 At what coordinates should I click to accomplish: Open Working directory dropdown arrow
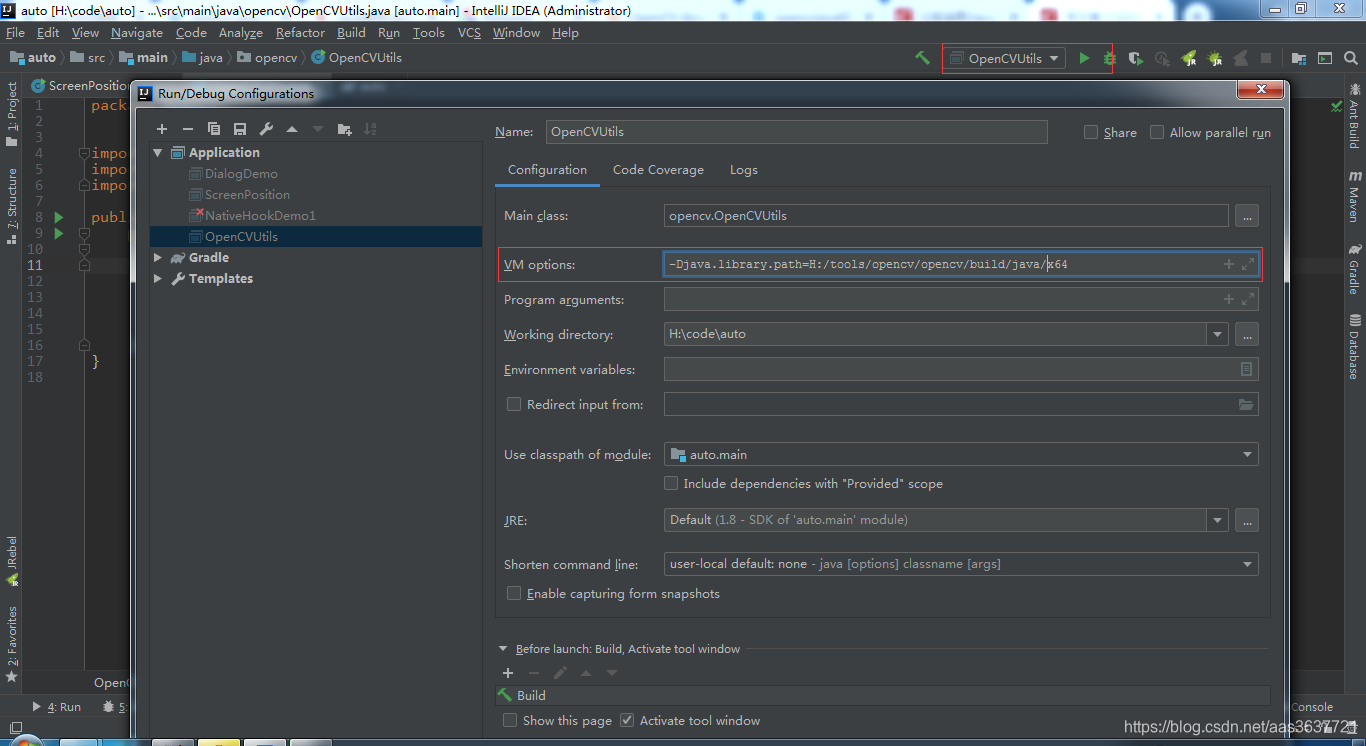[x=1217, y=334]
